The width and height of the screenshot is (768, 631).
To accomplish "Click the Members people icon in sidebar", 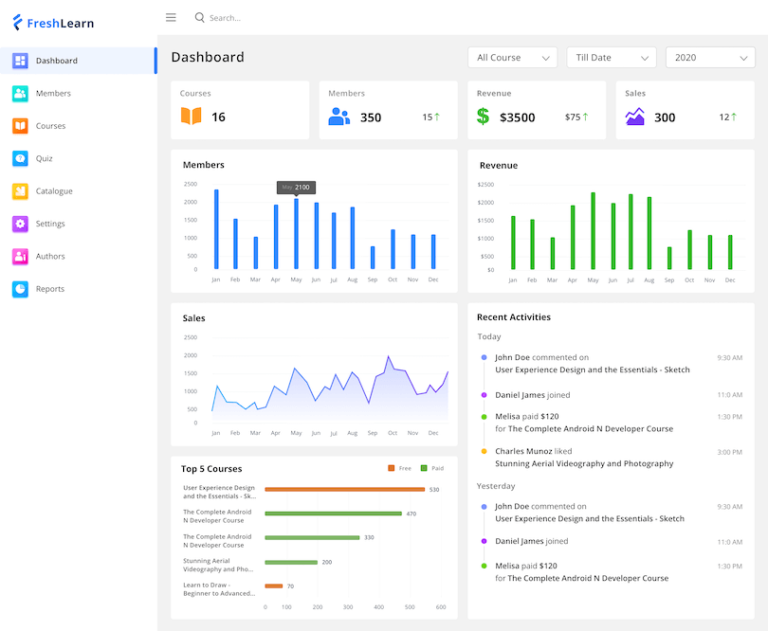I will click(20, 93).
